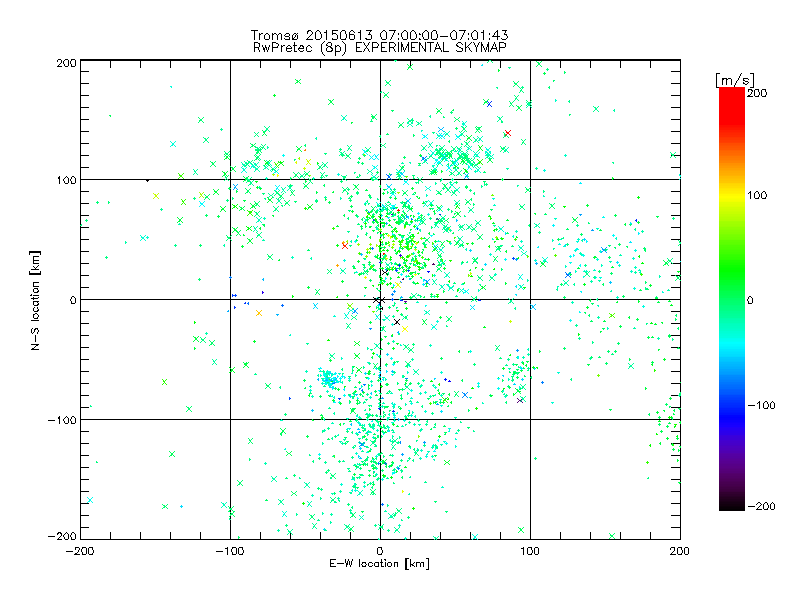Click the N-S axis 200 tick label

coord(66,63)
